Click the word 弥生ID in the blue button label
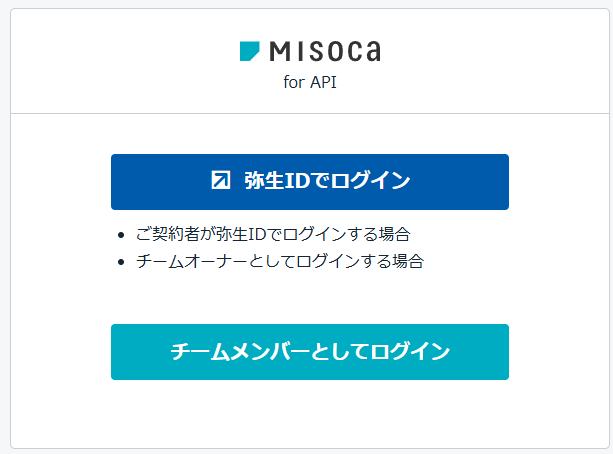The width and height of the screenshot is (613, 454). [274, 181]
